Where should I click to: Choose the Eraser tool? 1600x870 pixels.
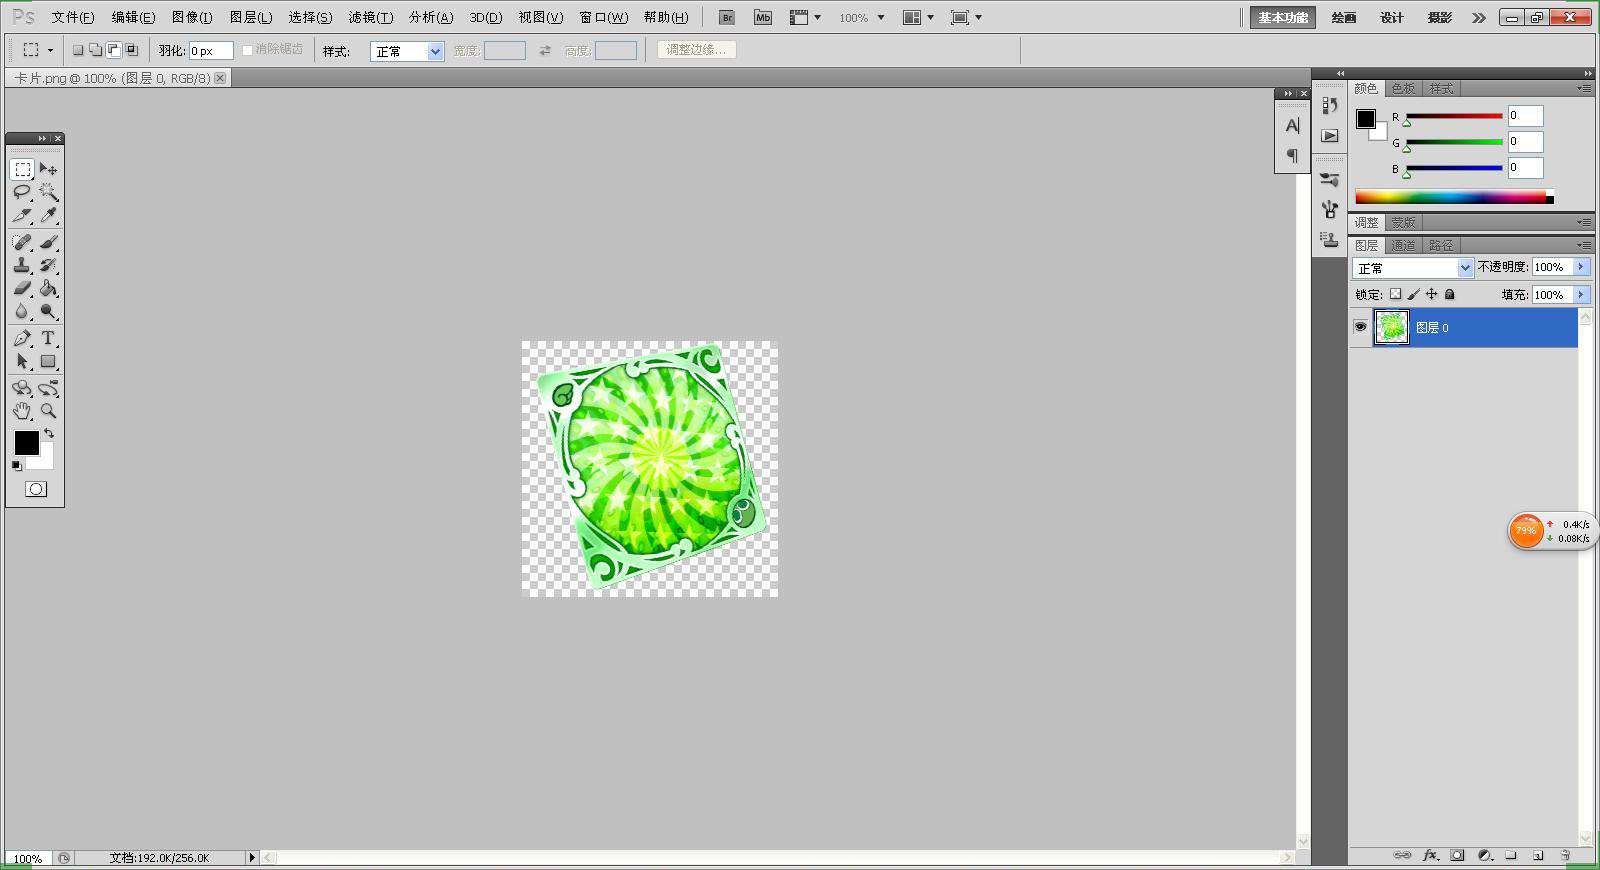click(22, 288)
